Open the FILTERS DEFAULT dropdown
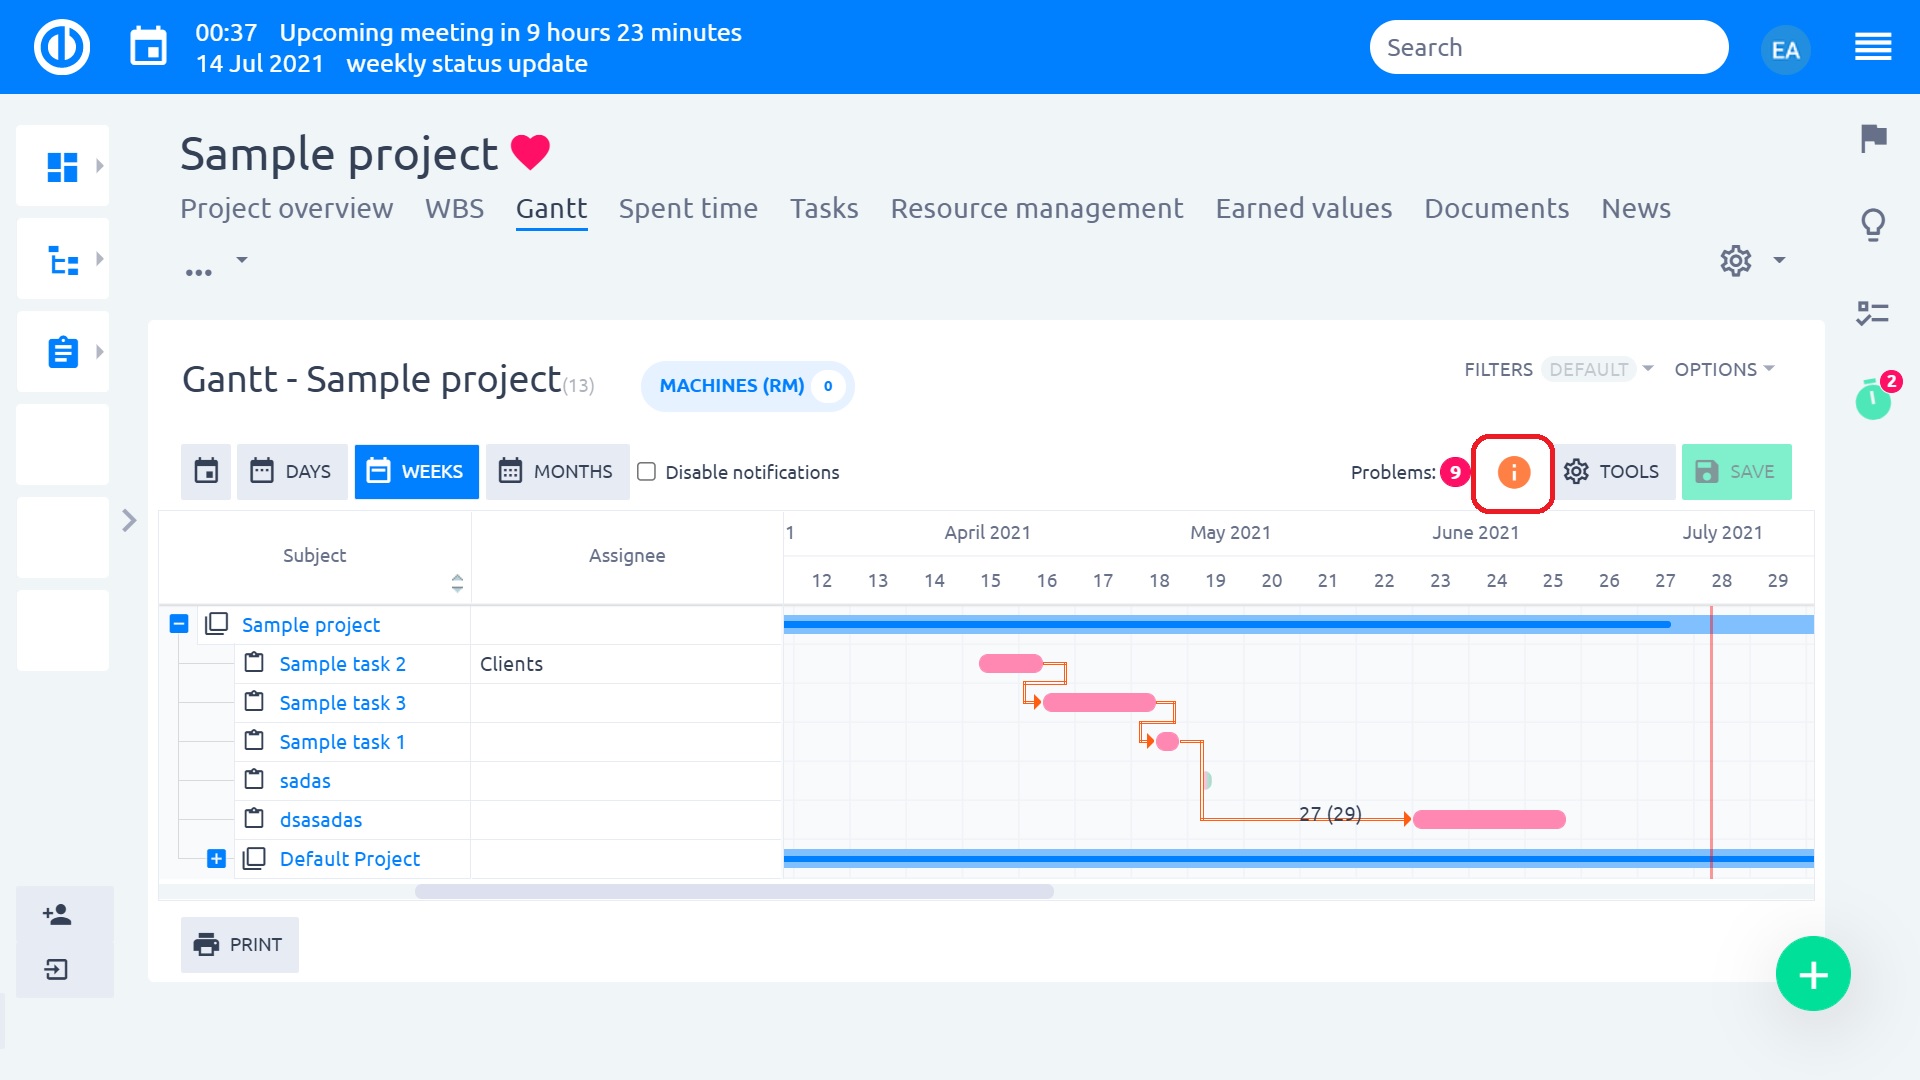 (x=1558, y=369)
